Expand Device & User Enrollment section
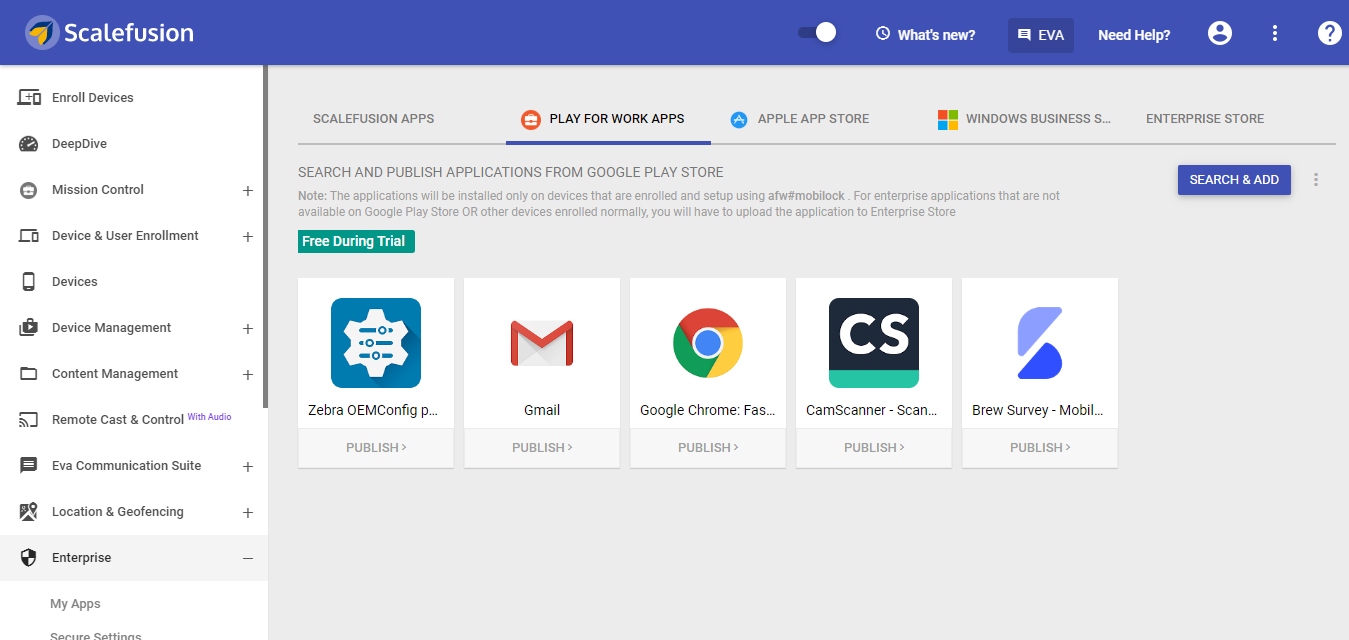Screen dimensions: 1349x640 [x=248, y=236]
